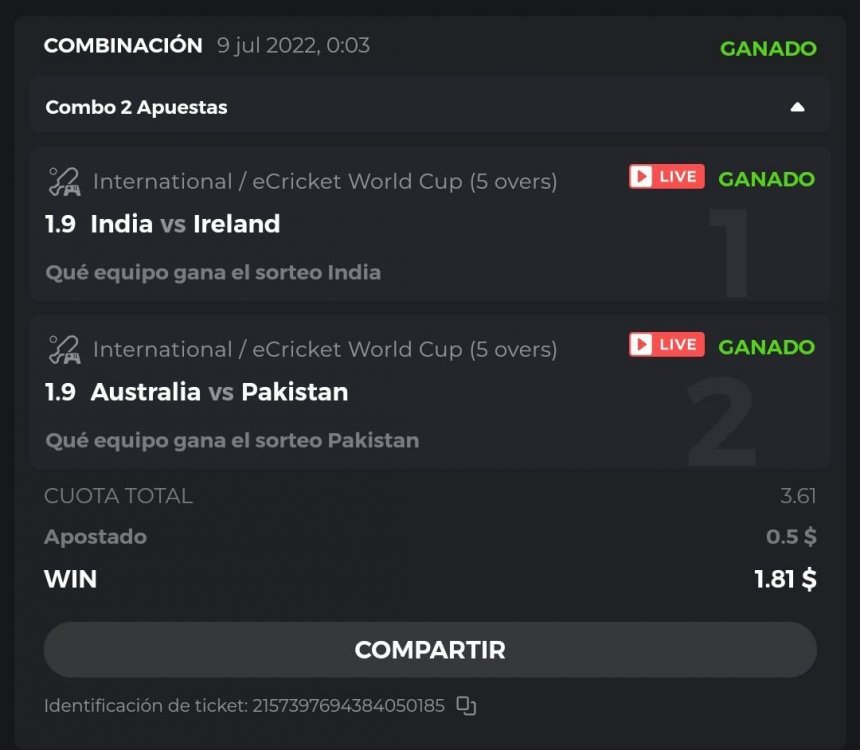The image size is (860, 750).
Task: Click the COMBINACIÓN title
Action: pyautogui.click(x=123, y=45)
